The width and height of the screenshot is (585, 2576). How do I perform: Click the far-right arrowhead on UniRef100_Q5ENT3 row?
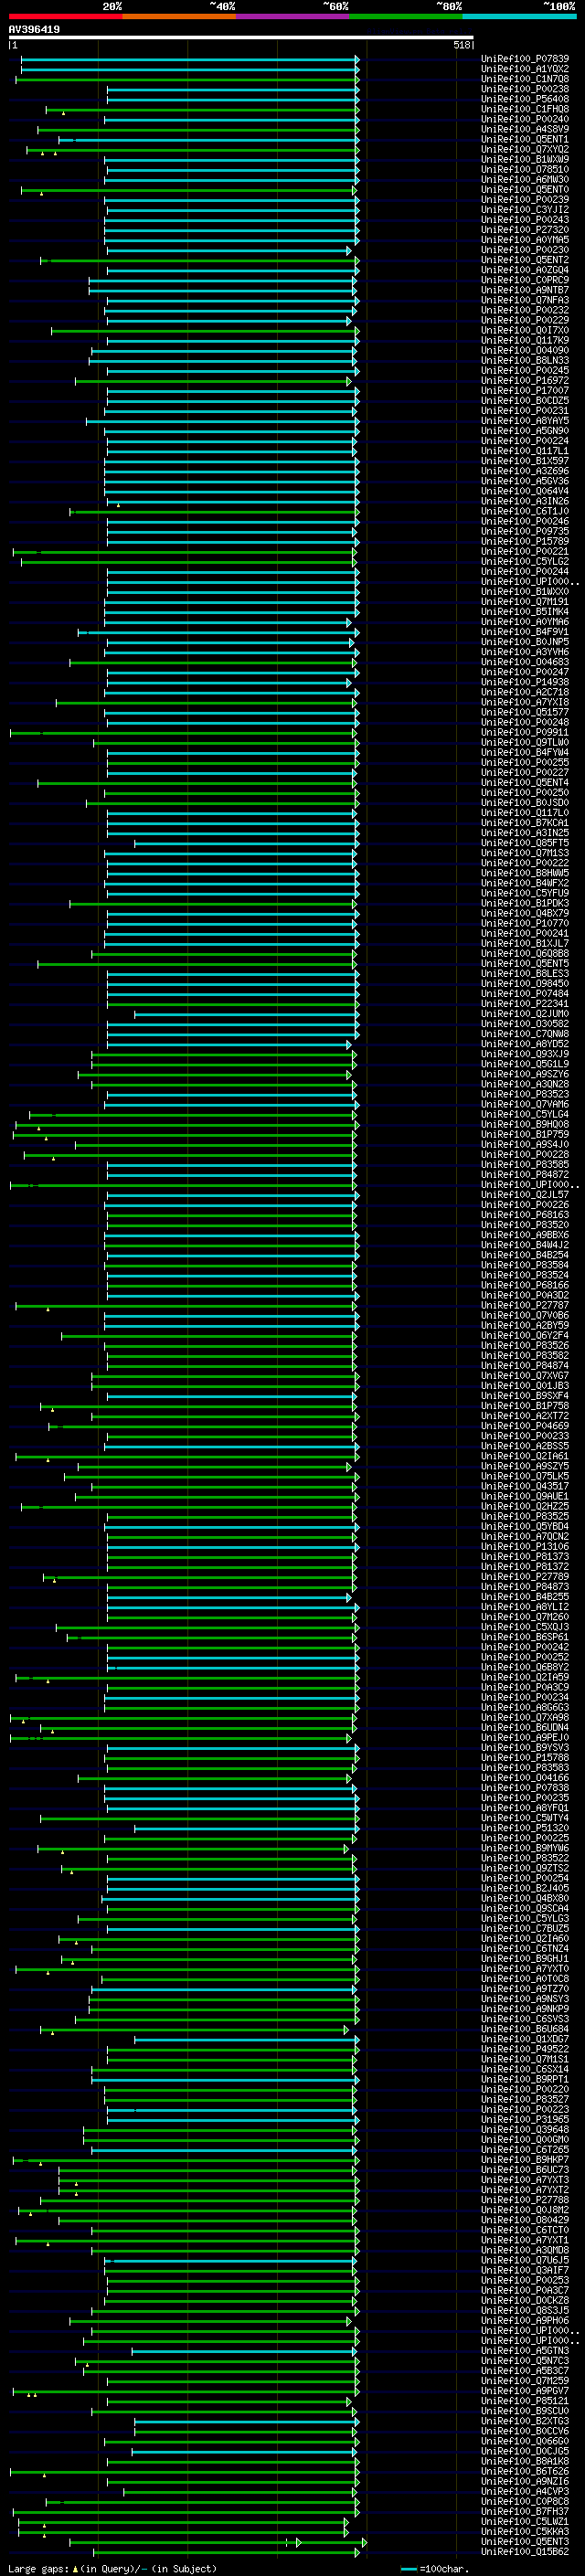pos(364,2541)
